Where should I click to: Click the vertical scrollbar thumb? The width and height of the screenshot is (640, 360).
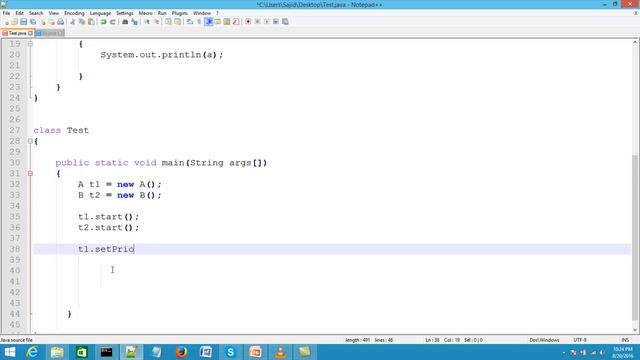pos(635,238)
